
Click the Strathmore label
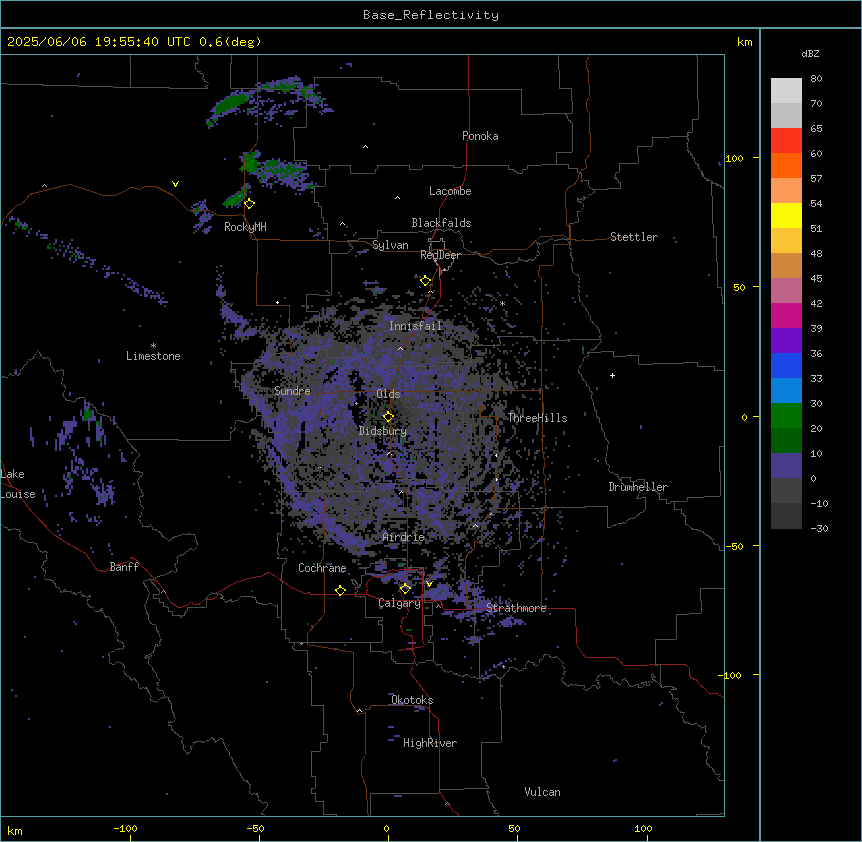click(x=516, y=608)
